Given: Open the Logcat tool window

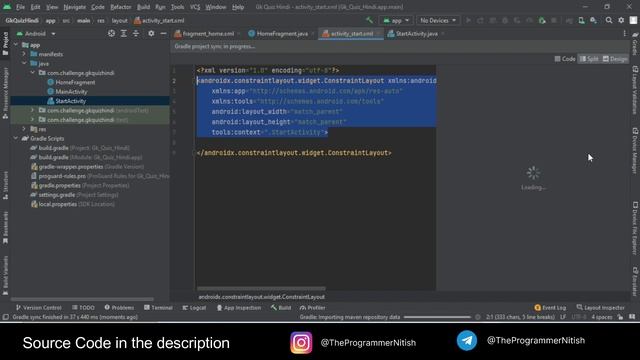Looking at the screenshot, I should point(194,307).
